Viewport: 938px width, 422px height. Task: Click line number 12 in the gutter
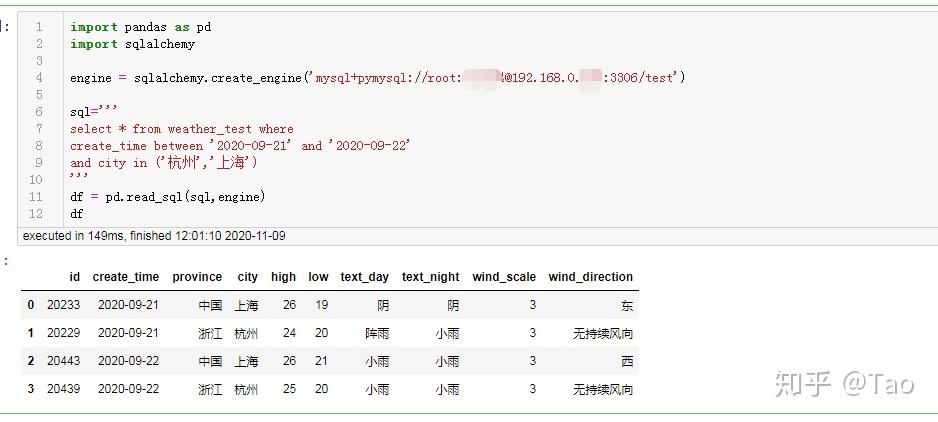tap(36, 214)
